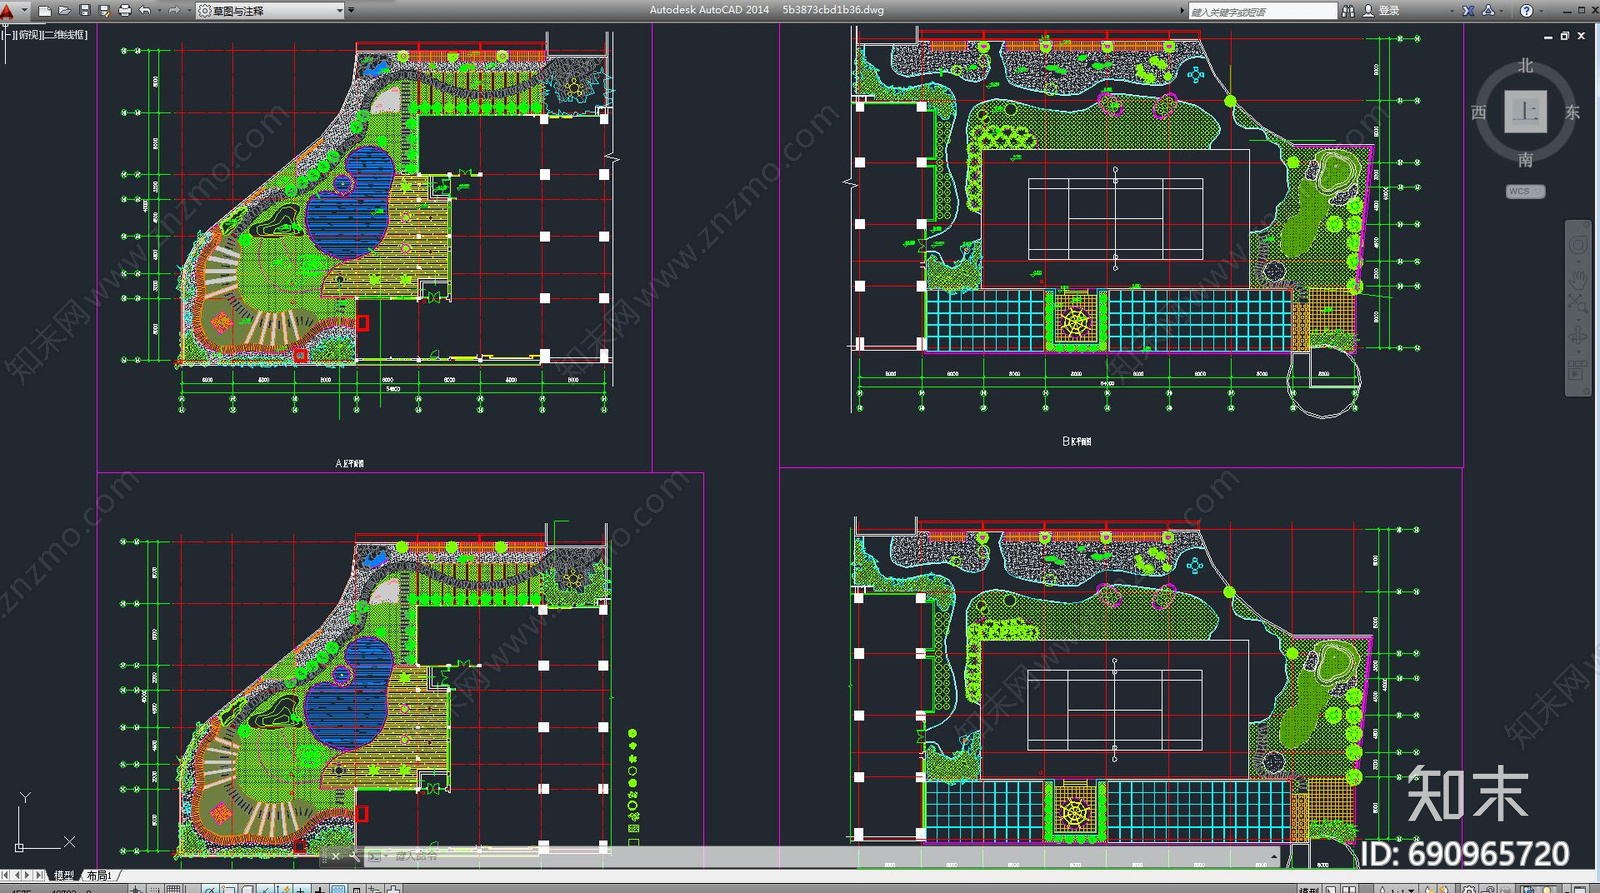
Task: Open the application menu dropdown arrow beside the A logo
Action: click(24, 11)
